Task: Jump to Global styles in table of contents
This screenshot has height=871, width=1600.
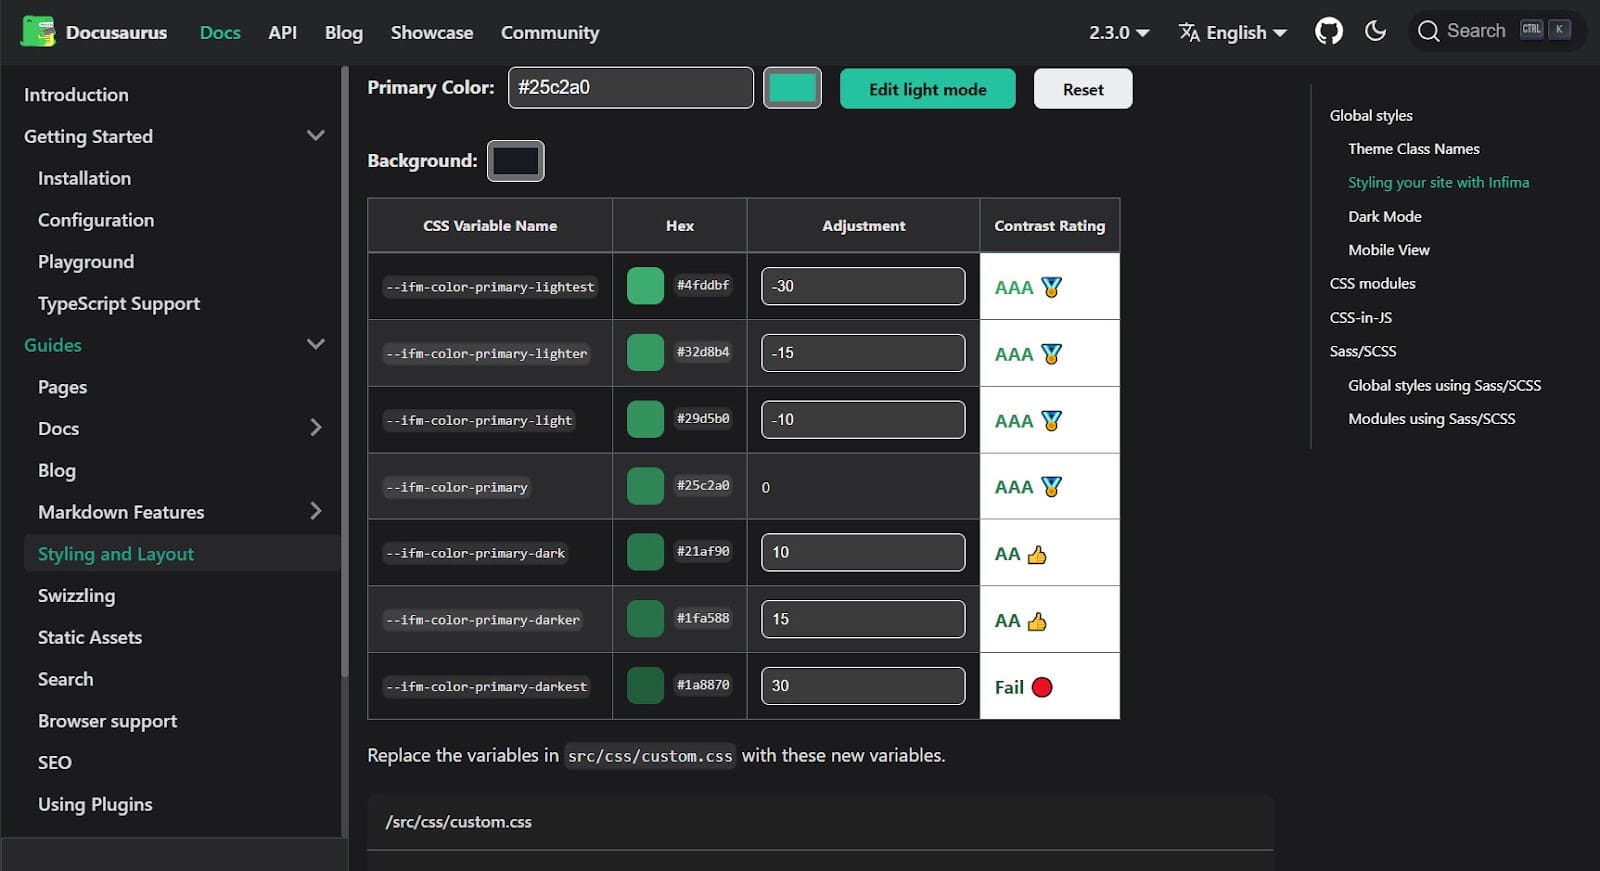Action: click(x=1371, y=115)
